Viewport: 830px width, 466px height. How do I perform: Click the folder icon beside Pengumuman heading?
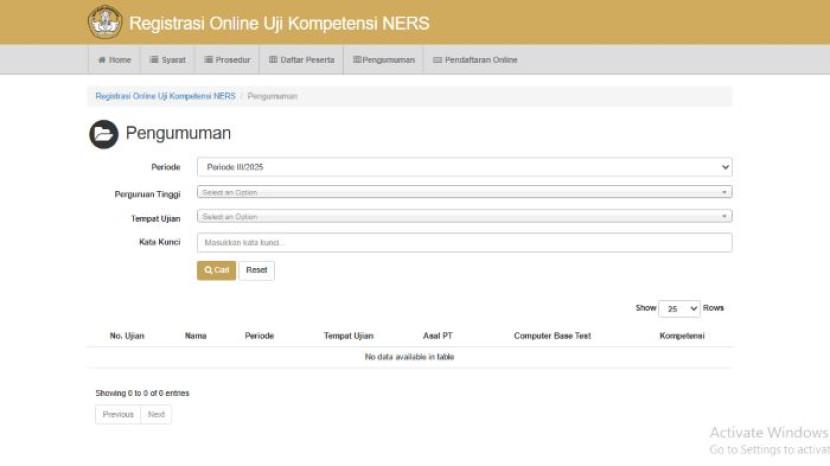pyautogui.click(x=104, y=134)
